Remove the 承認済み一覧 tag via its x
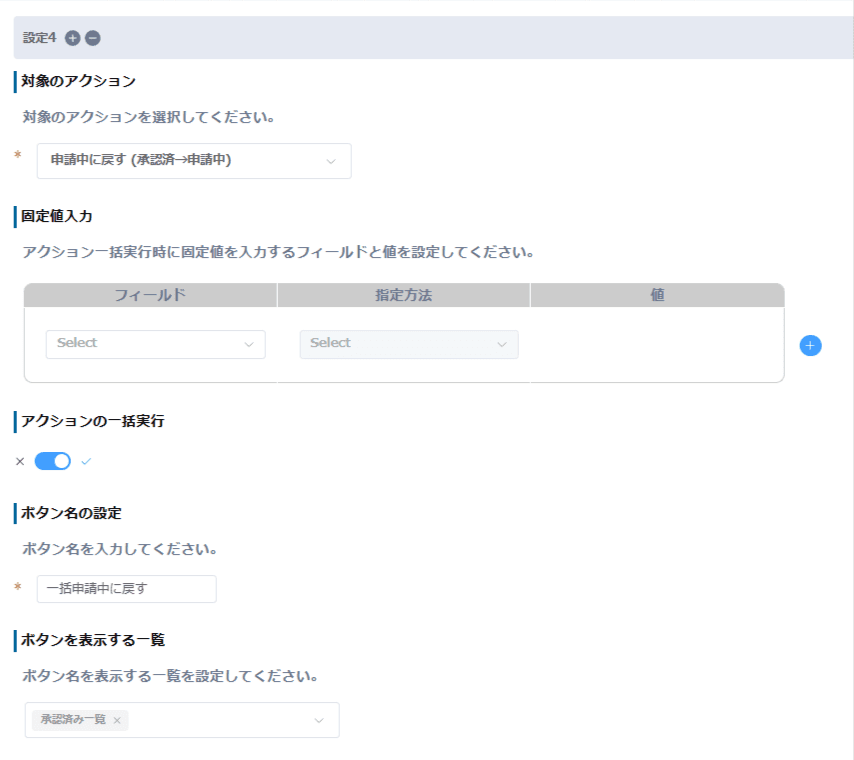The image size is (854, 760). [117, 720]
